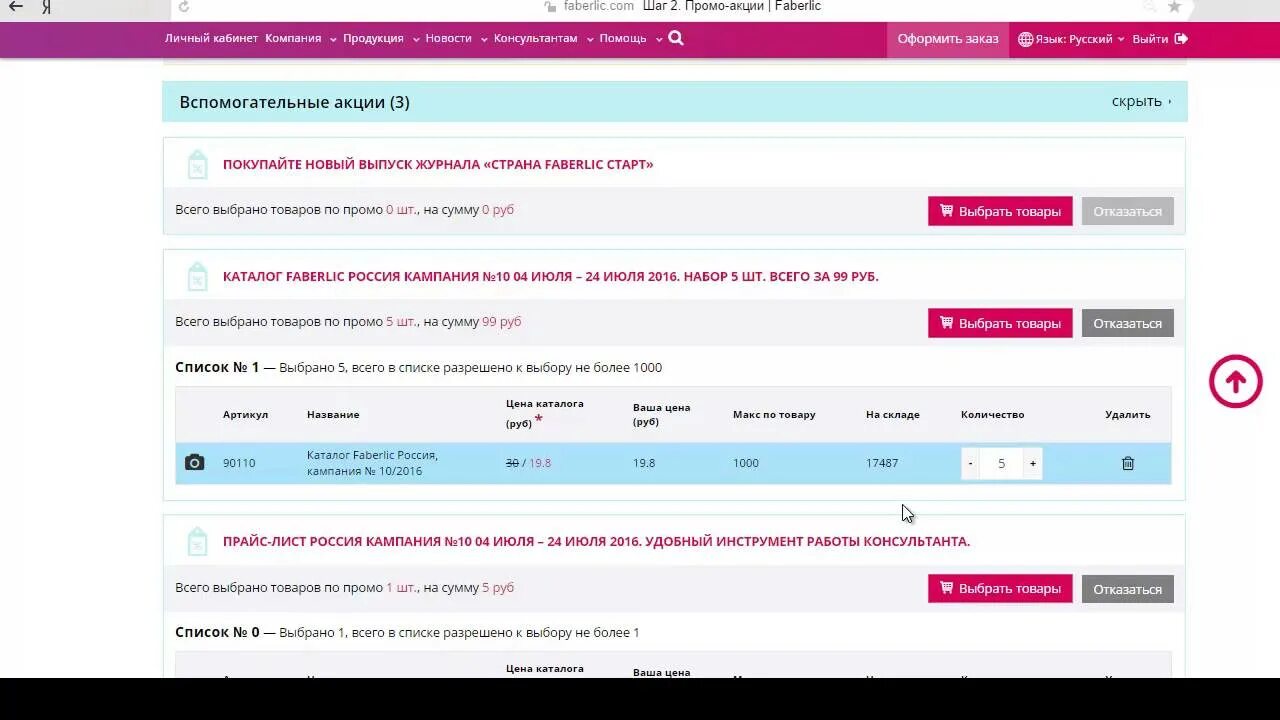Click the Yandex Я browser icon
The width and height of the screenshot is (1280, 720).
click(46, 7)
